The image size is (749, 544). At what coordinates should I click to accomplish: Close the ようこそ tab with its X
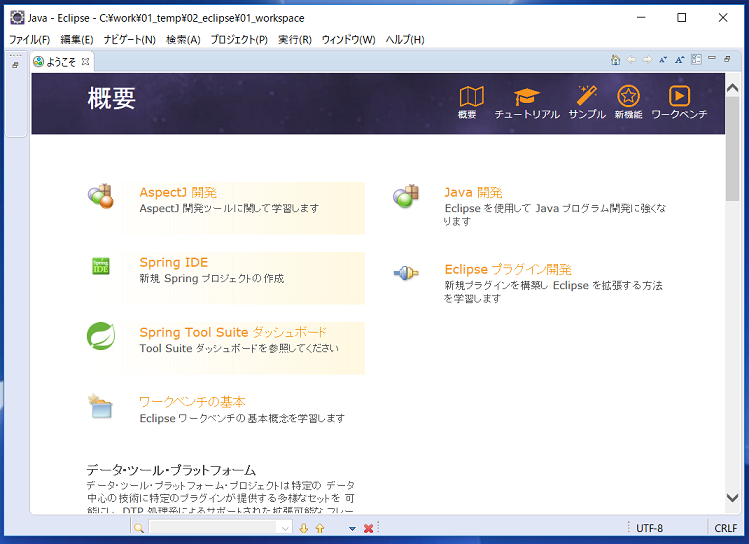[x=86, y=61]
